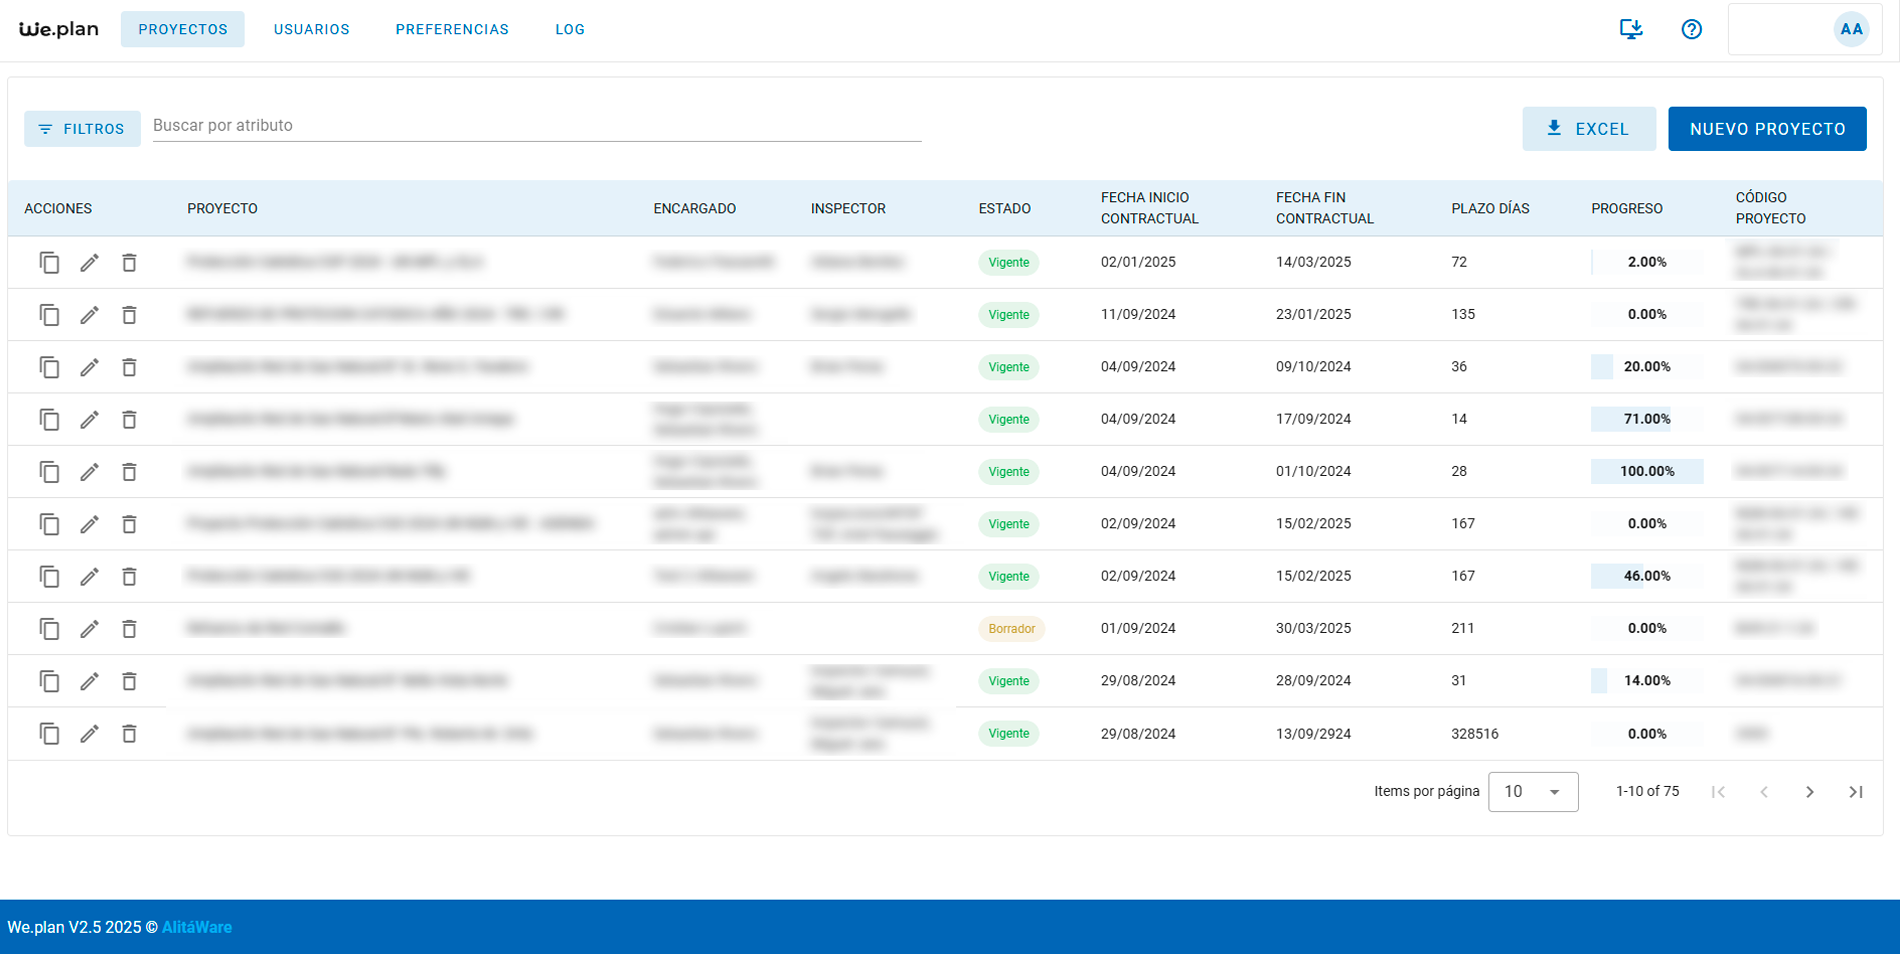Select the 13/09/2924 end date cell
The height and width of the screenshot is (954, 1900).
click(x=1313, y=734)
